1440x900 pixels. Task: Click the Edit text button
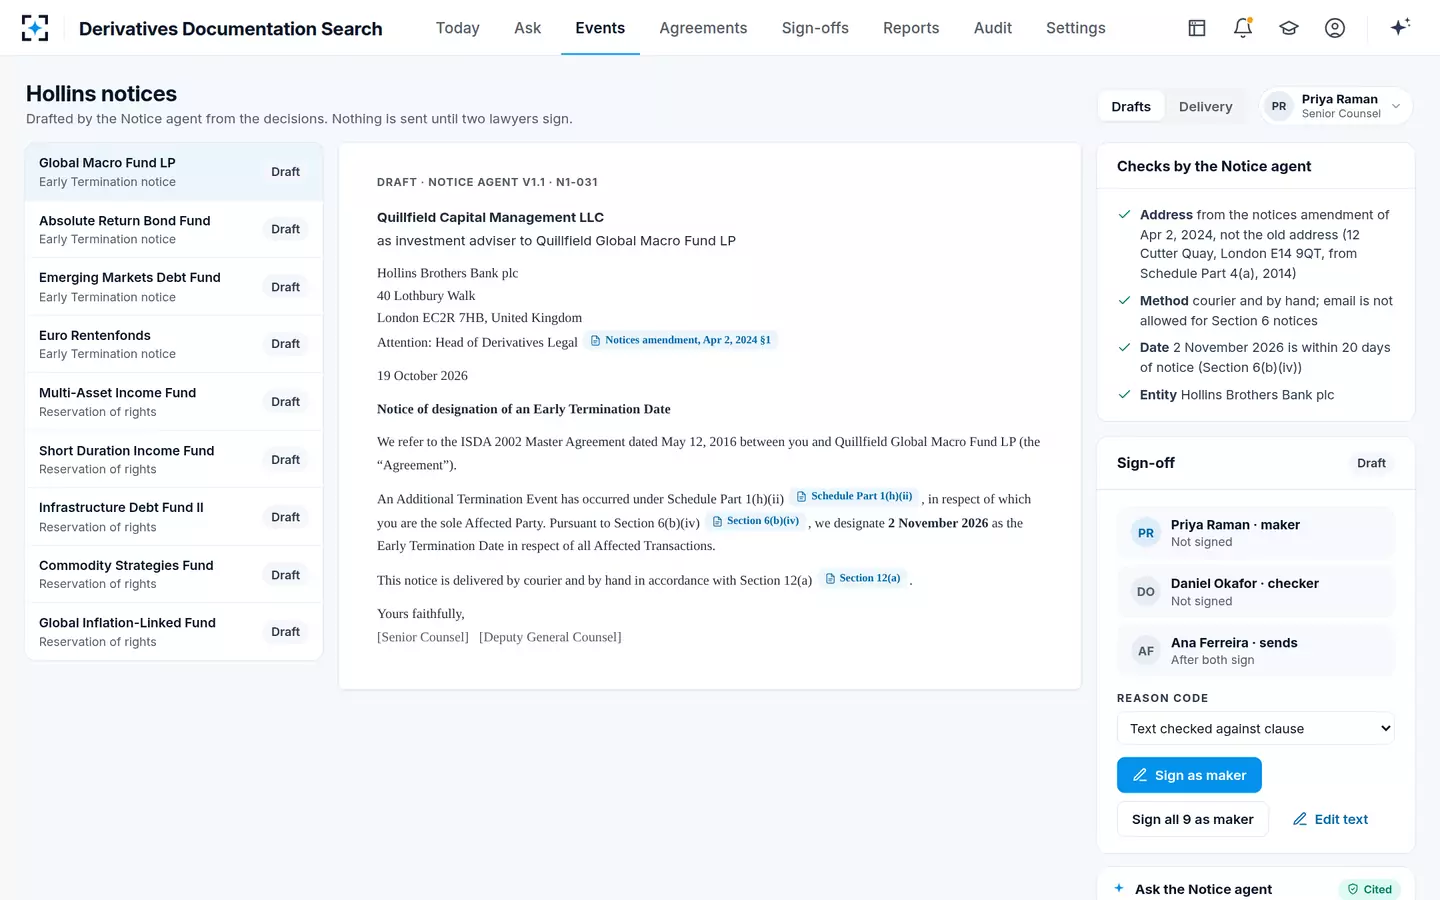[x=1330, y=819]
